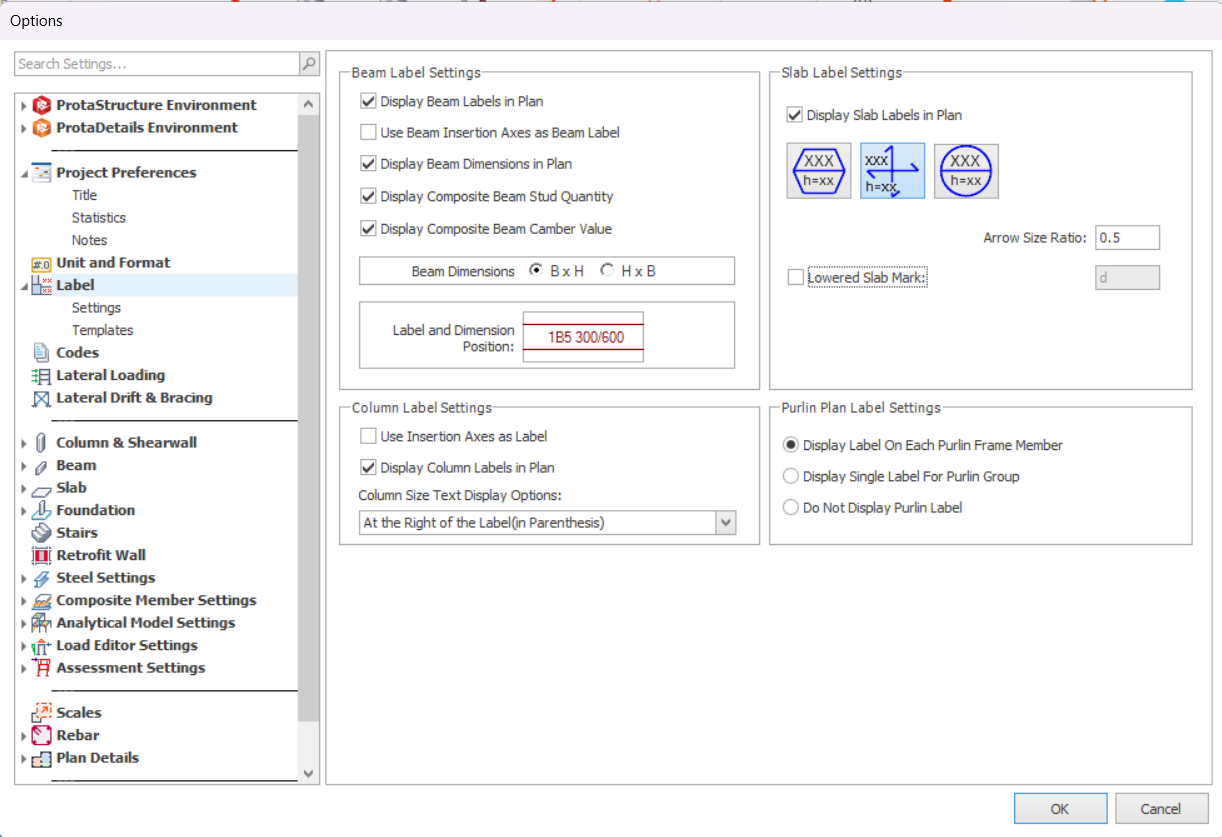Click the Lateral Loading icon in sidebar
This screenshot has width=1222, height=837.
pyautogui.click(x=41, y=376)
